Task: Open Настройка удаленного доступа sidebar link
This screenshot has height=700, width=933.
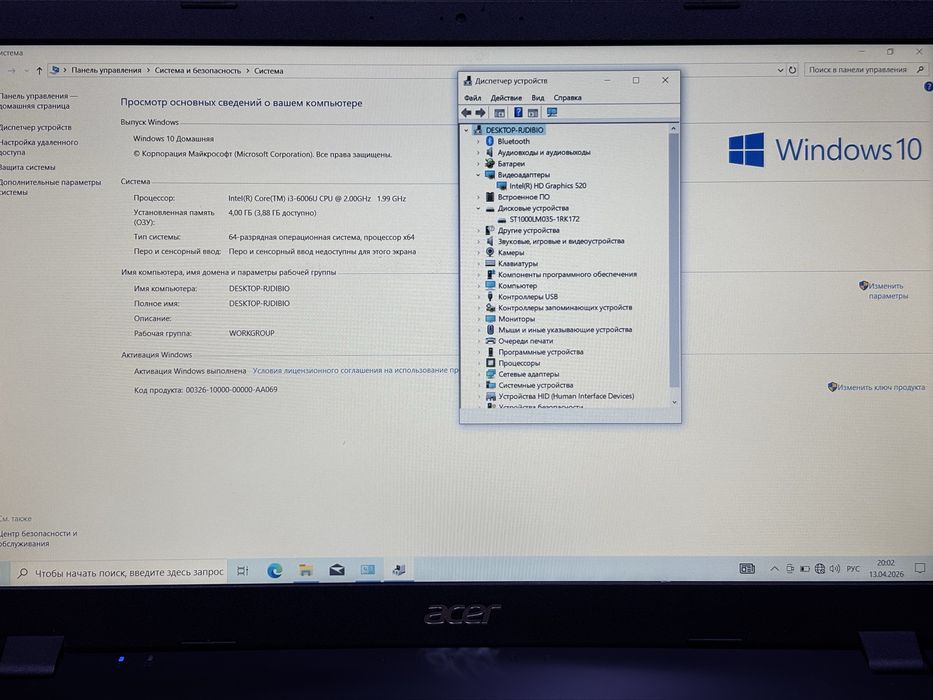Action: (x=39, y=147)
